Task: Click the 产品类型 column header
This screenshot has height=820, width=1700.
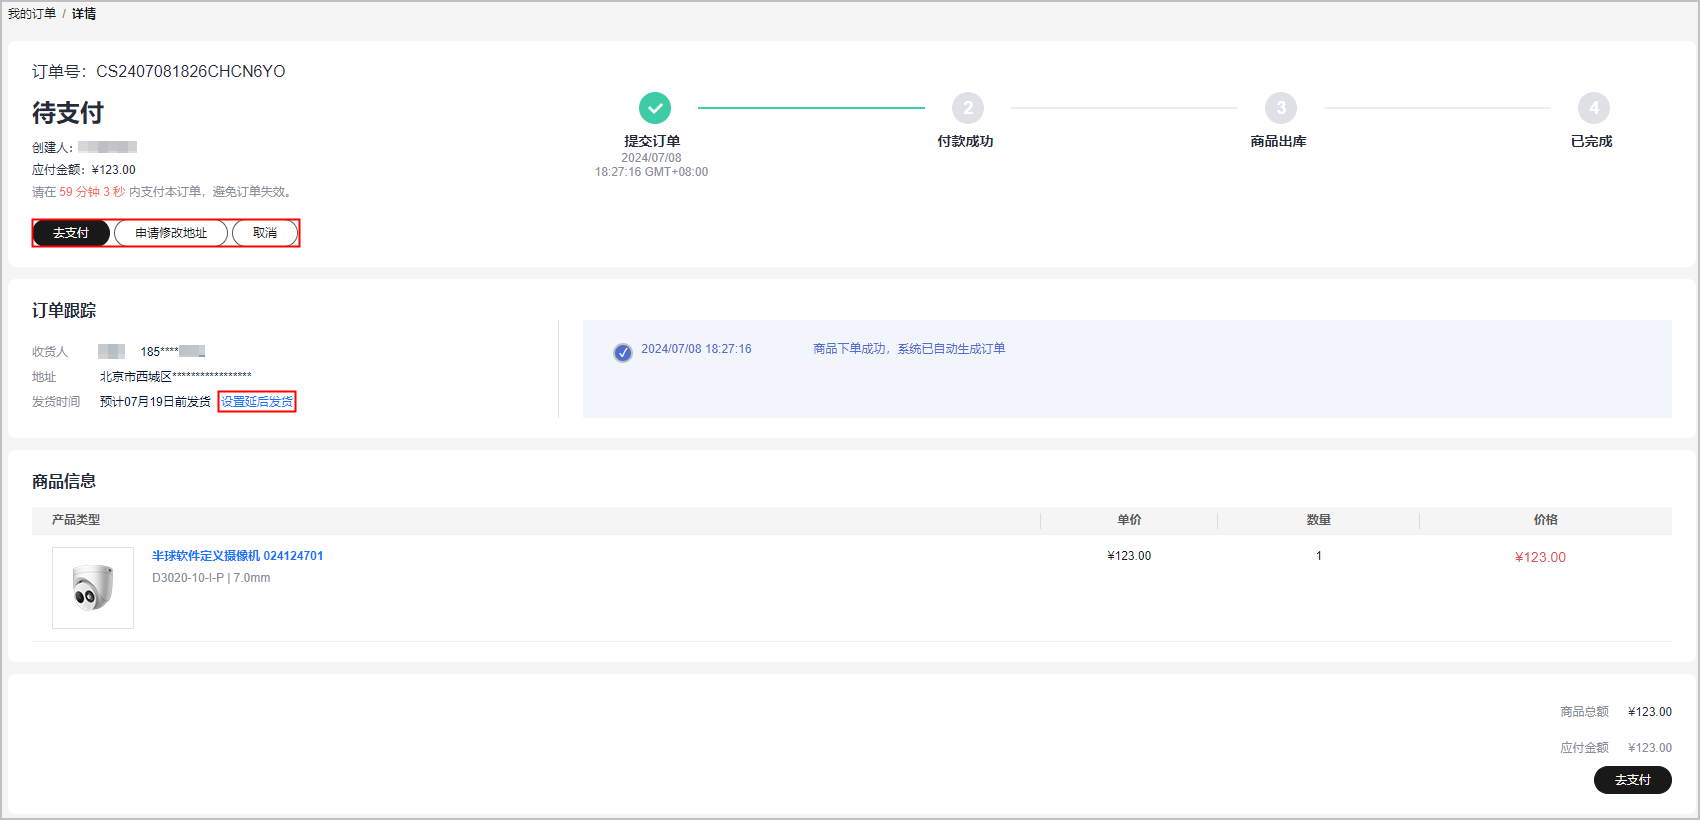Action: (x=76, y=520)
